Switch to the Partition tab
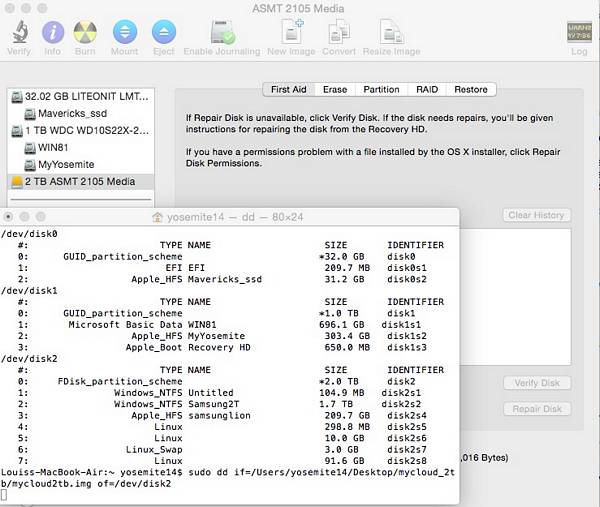The height and width of the screenshot is (507, 600). tap(381, 89)
